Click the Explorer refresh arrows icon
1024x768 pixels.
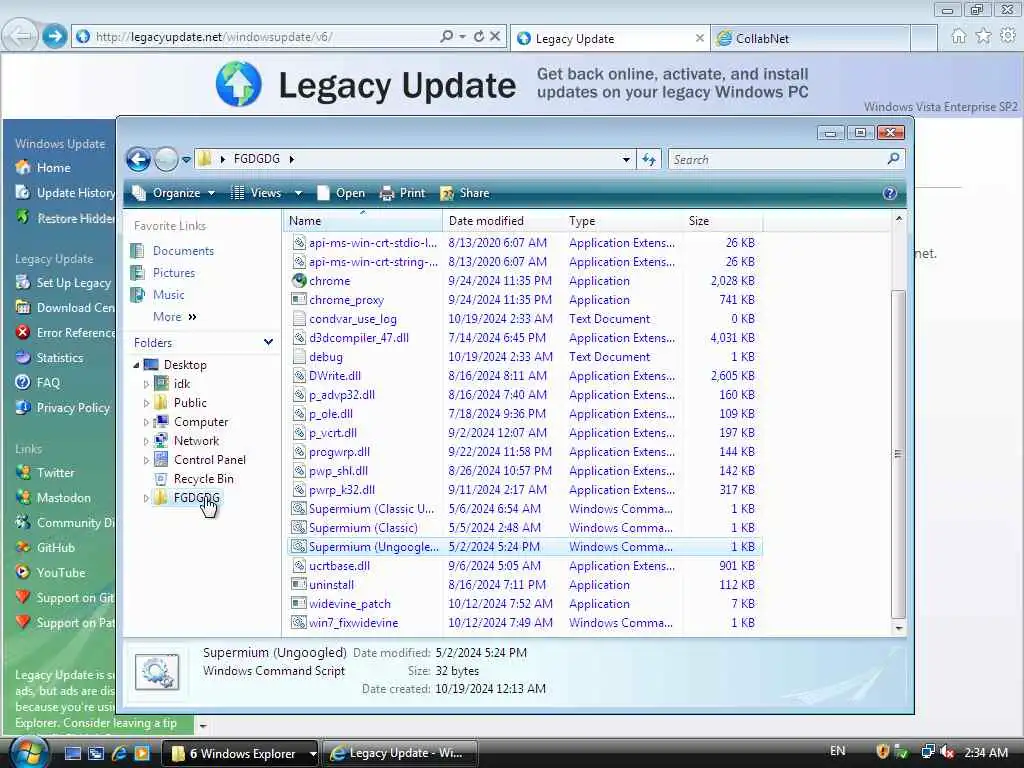pos(648,159)
